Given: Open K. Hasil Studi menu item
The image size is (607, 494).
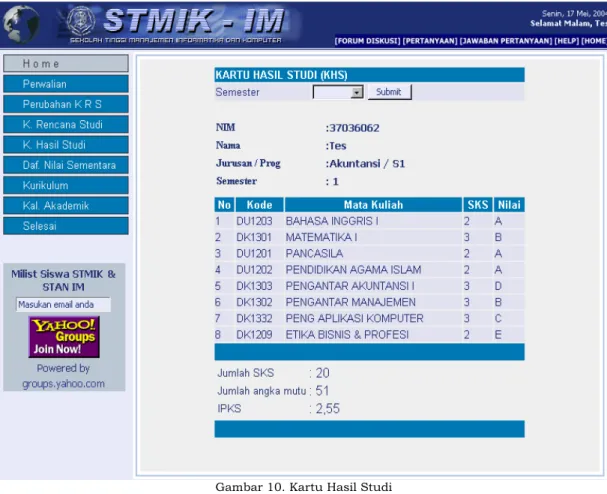Looking at the screenshot, I should coord(66,145).
